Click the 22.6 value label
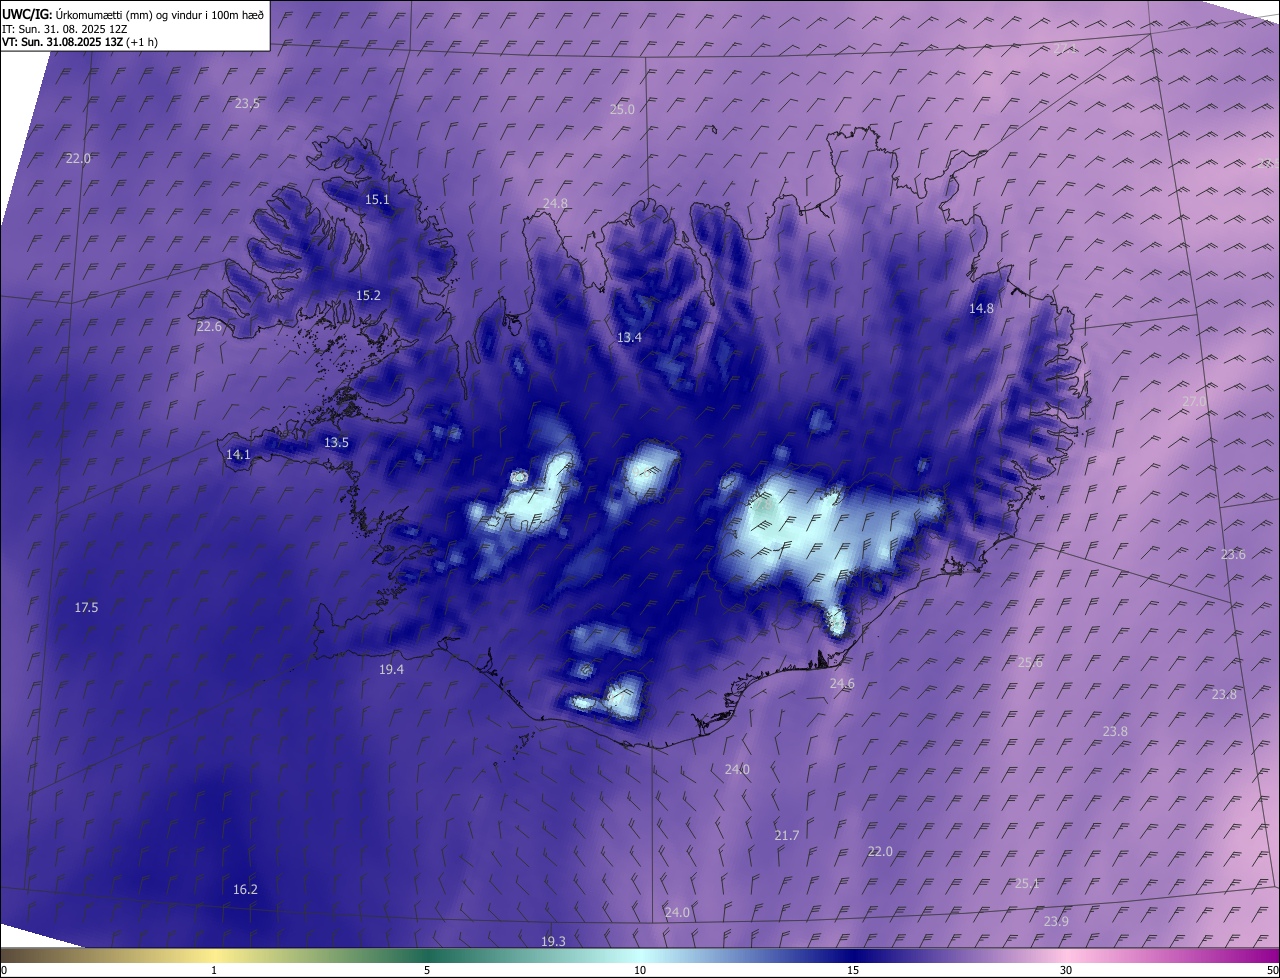The height and width of the screenshot is (978, 1280). tap(209, 327)
